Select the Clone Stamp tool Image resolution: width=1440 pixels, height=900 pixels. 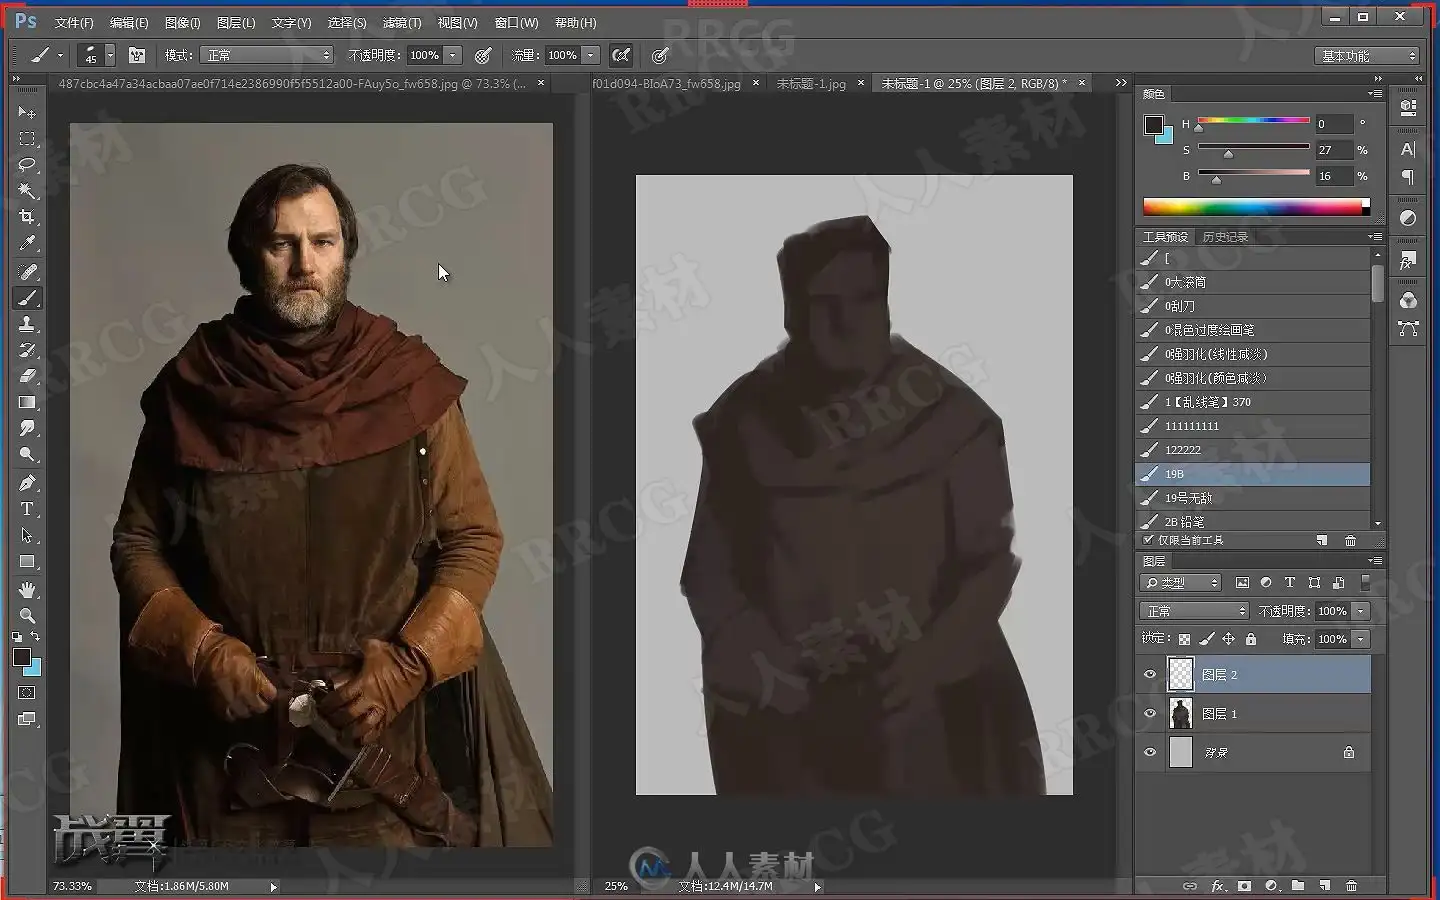coord(27,324)
